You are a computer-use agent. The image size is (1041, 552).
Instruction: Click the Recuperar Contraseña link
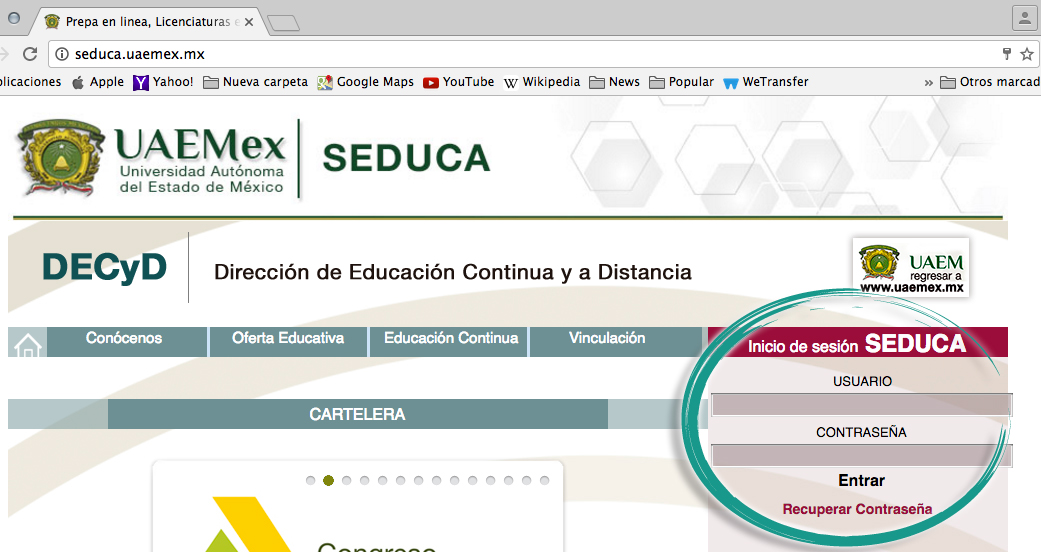click(x=857, y=509)
